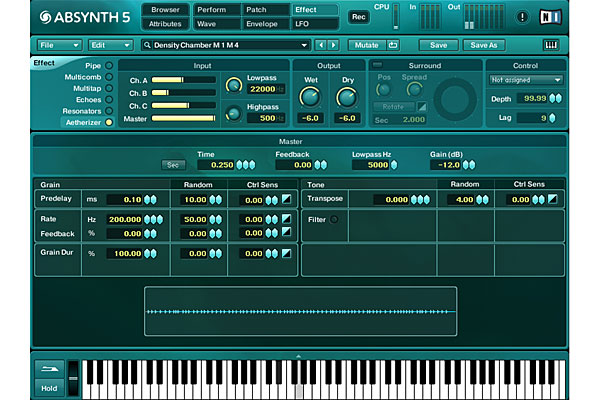This screenshot has width=600, height=400.
Task: Toggle the on-screen keyboard icon
Action: coord(551,45)
